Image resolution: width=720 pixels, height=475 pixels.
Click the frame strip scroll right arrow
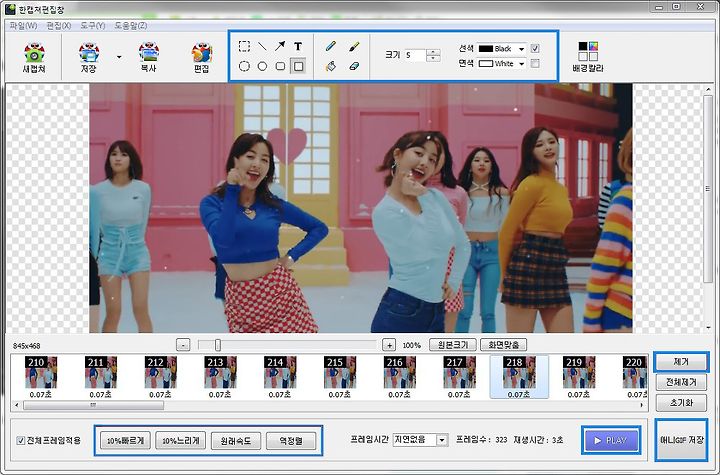pos(641,405)
